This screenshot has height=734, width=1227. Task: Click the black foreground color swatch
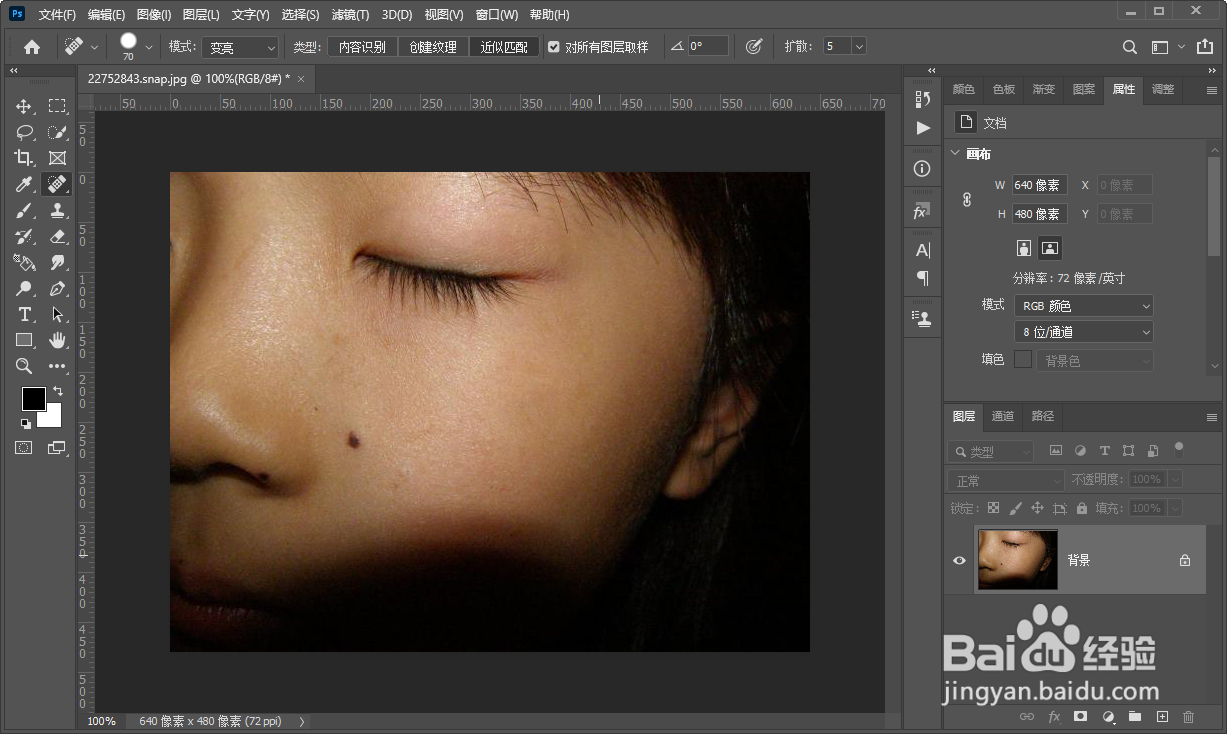pyautogui.click(x=33, y=398)
